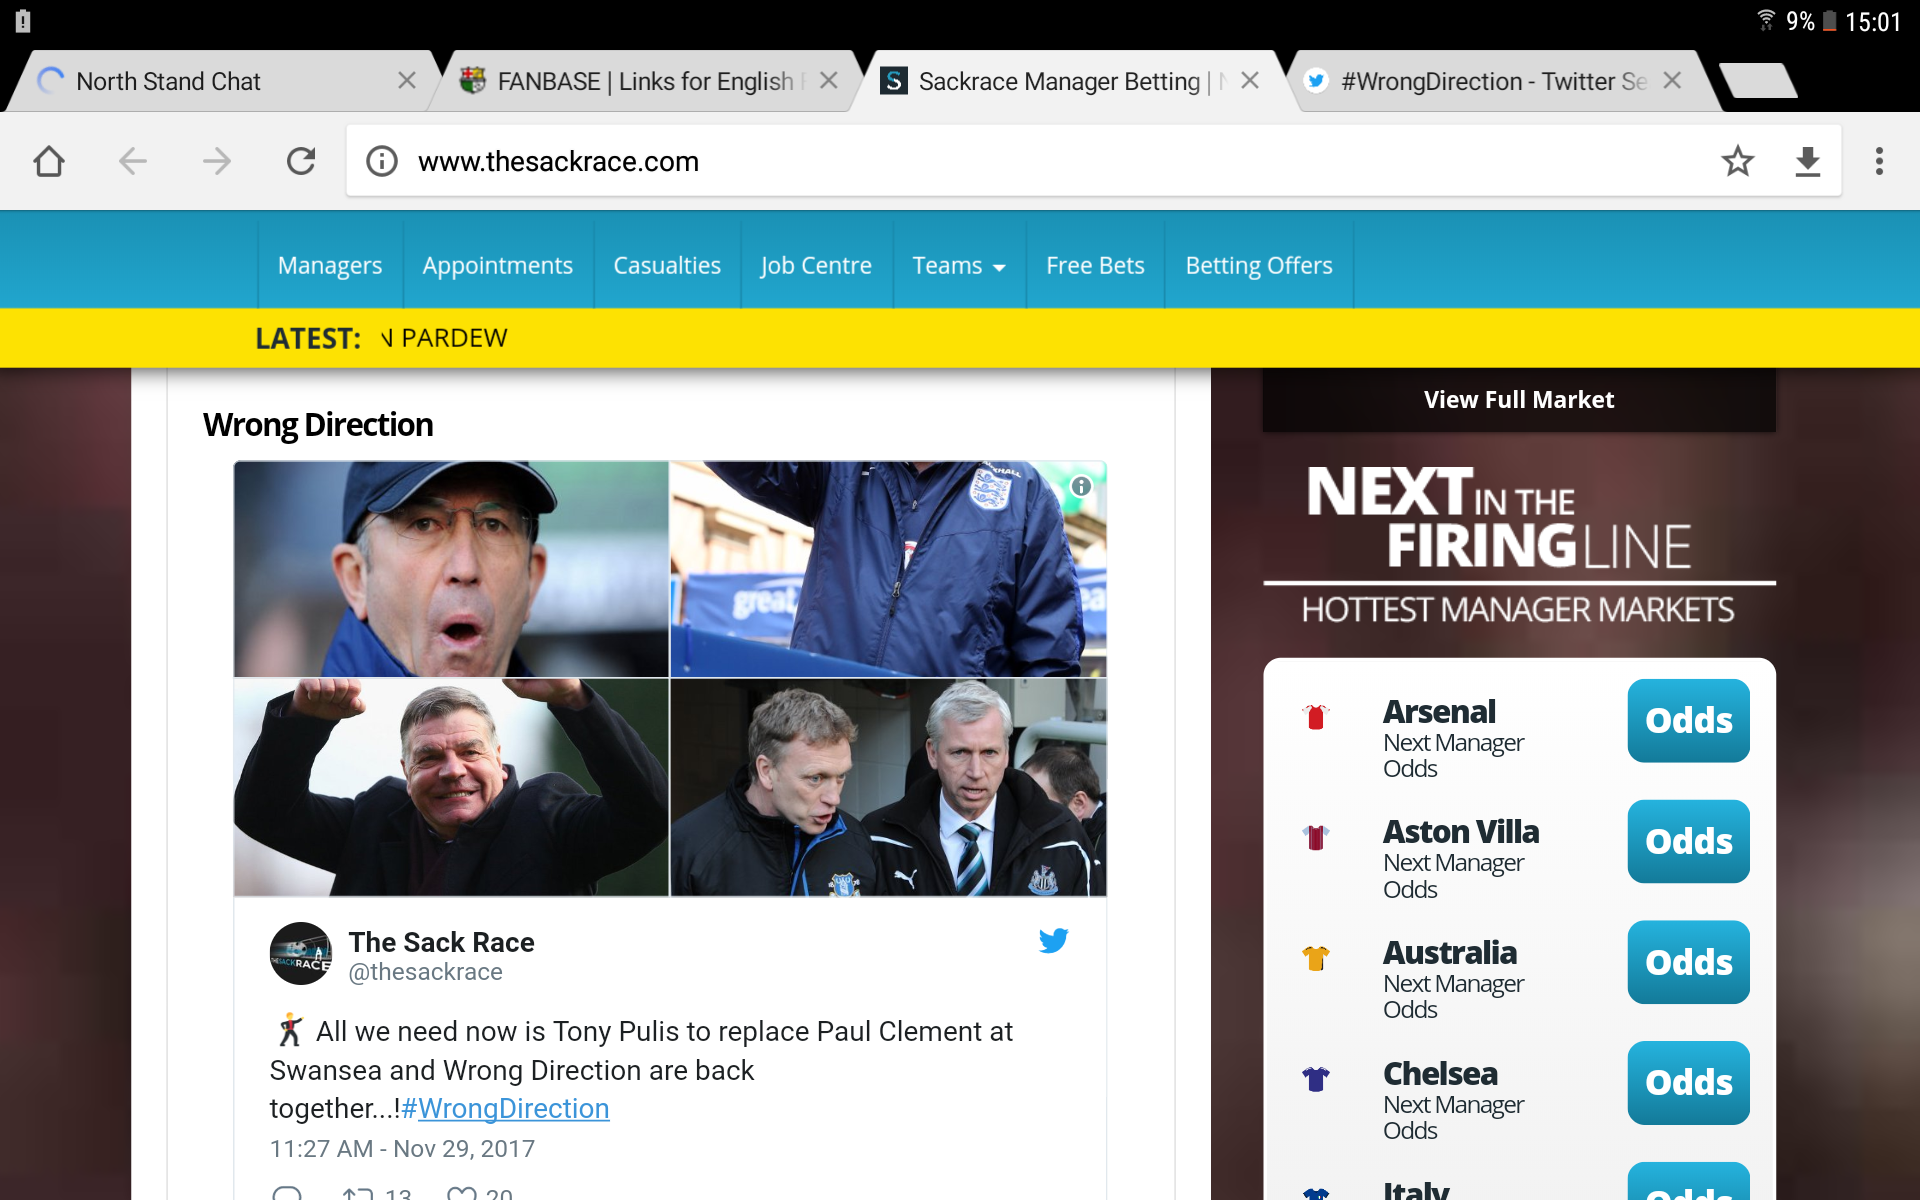This screenshot has height=1200, width=1920.
Task: Tap the battery status indicator
Action: pyautogui.click(x=1829, y=21)
